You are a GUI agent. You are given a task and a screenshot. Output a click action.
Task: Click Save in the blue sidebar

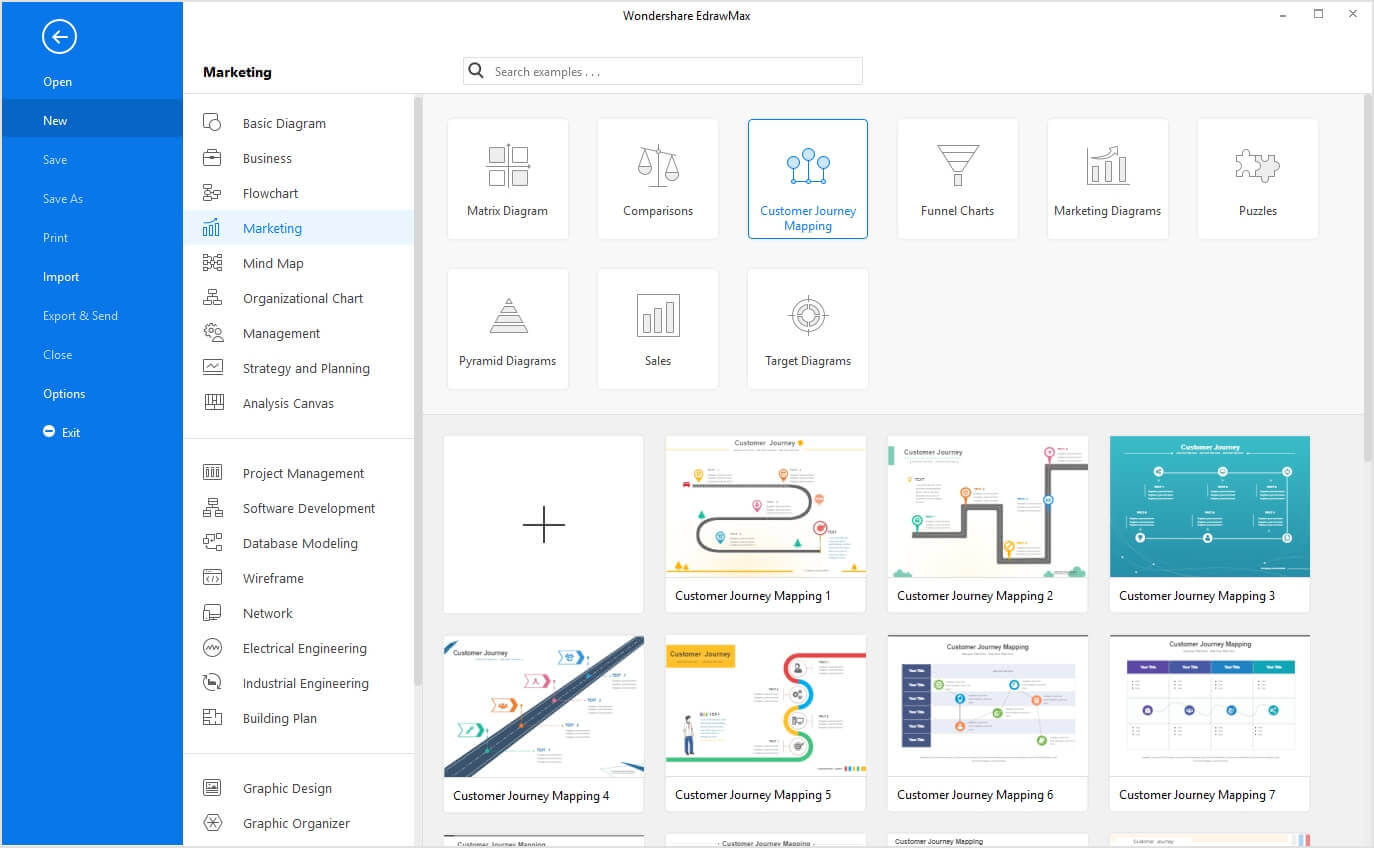92,160
